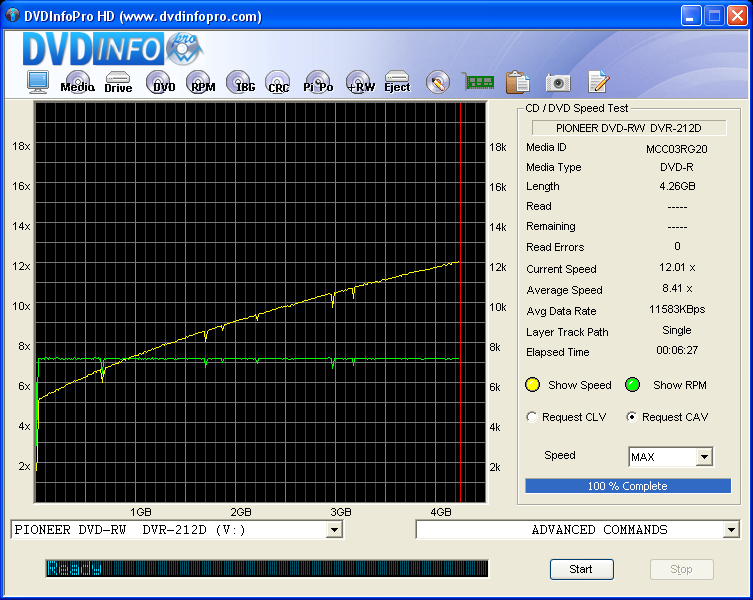Open the green memory card icon
This screenshot has width=753, height=600.
(478, 82)
